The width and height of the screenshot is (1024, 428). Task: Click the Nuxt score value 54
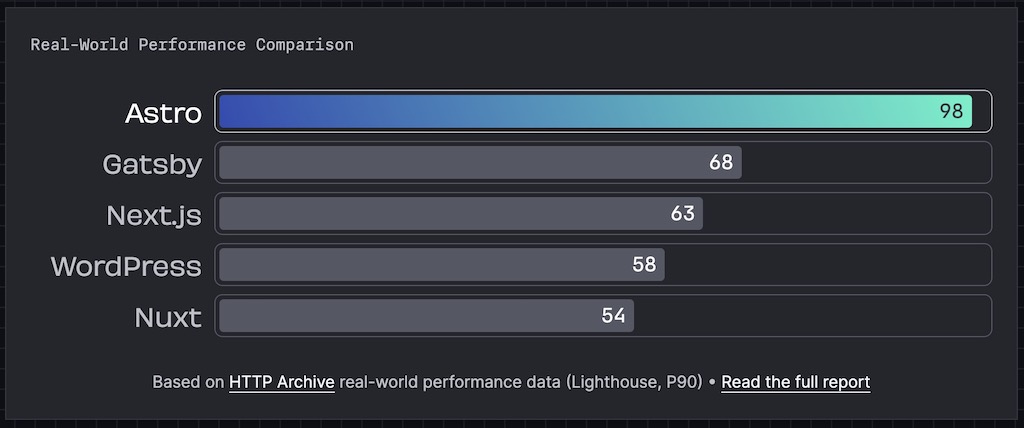click(613, 315)
